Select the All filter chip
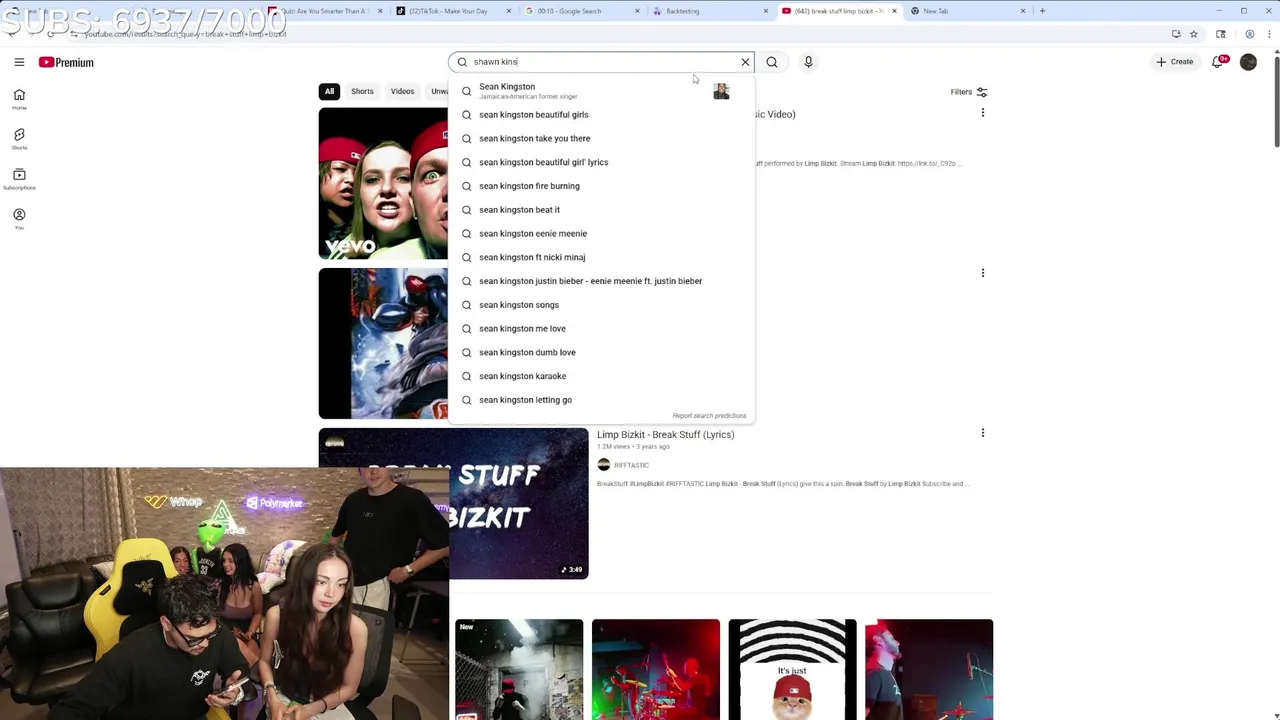The width and height of the screenshot is (1280, 720). coord(329,91)
